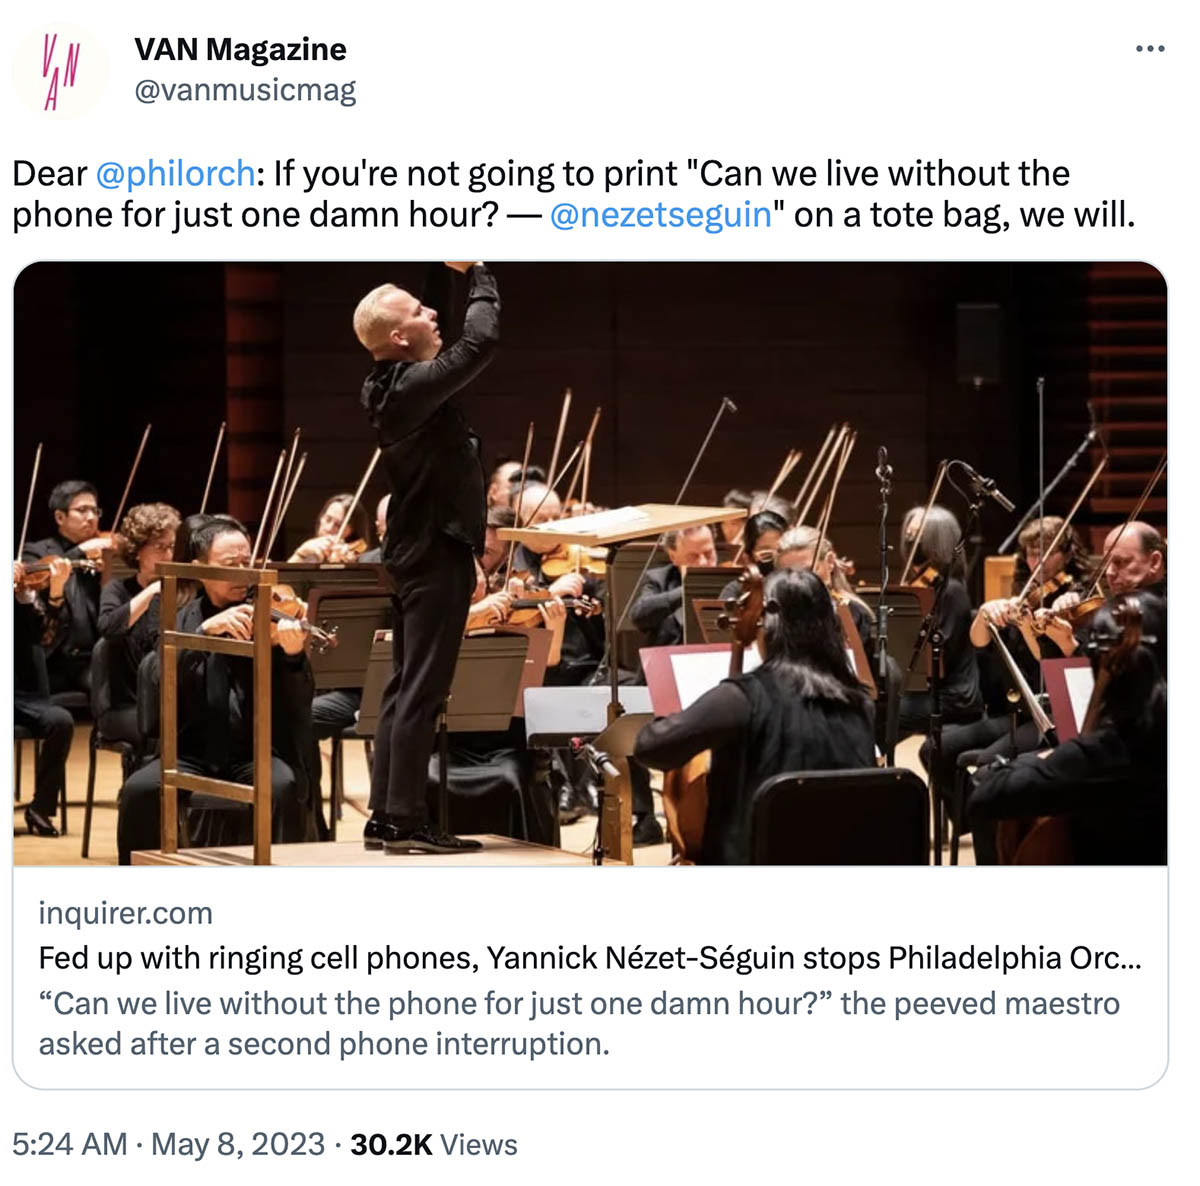Image resolution: width=1200 pixels, height=1186 pixels.
Task: Open the @nezetseguin mention
Action: [x=661, y=215]
